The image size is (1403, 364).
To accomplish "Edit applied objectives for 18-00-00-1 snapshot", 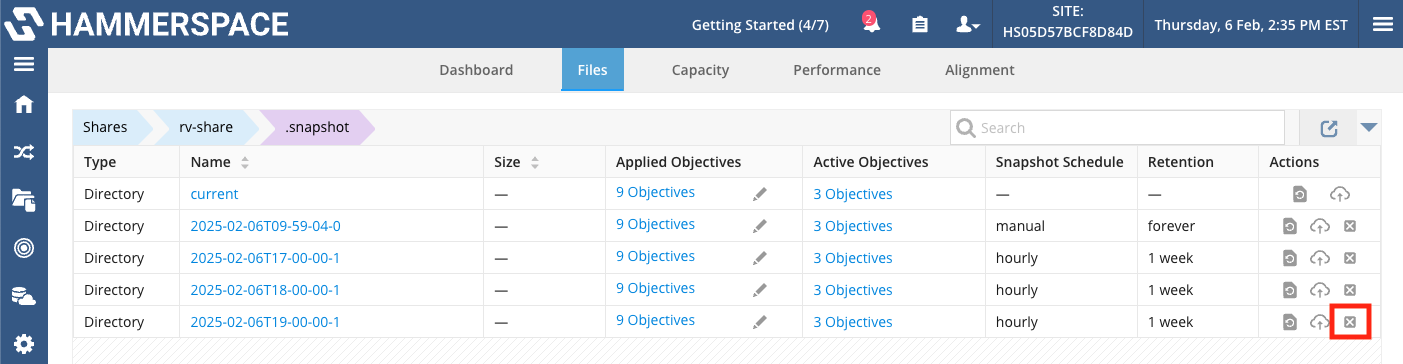I will point(760,290).
